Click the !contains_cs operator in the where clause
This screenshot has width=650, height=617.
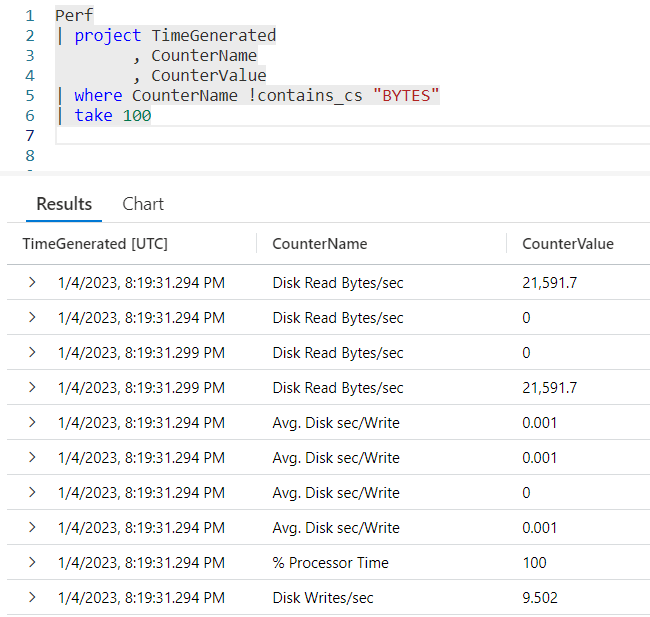point(302,96)
